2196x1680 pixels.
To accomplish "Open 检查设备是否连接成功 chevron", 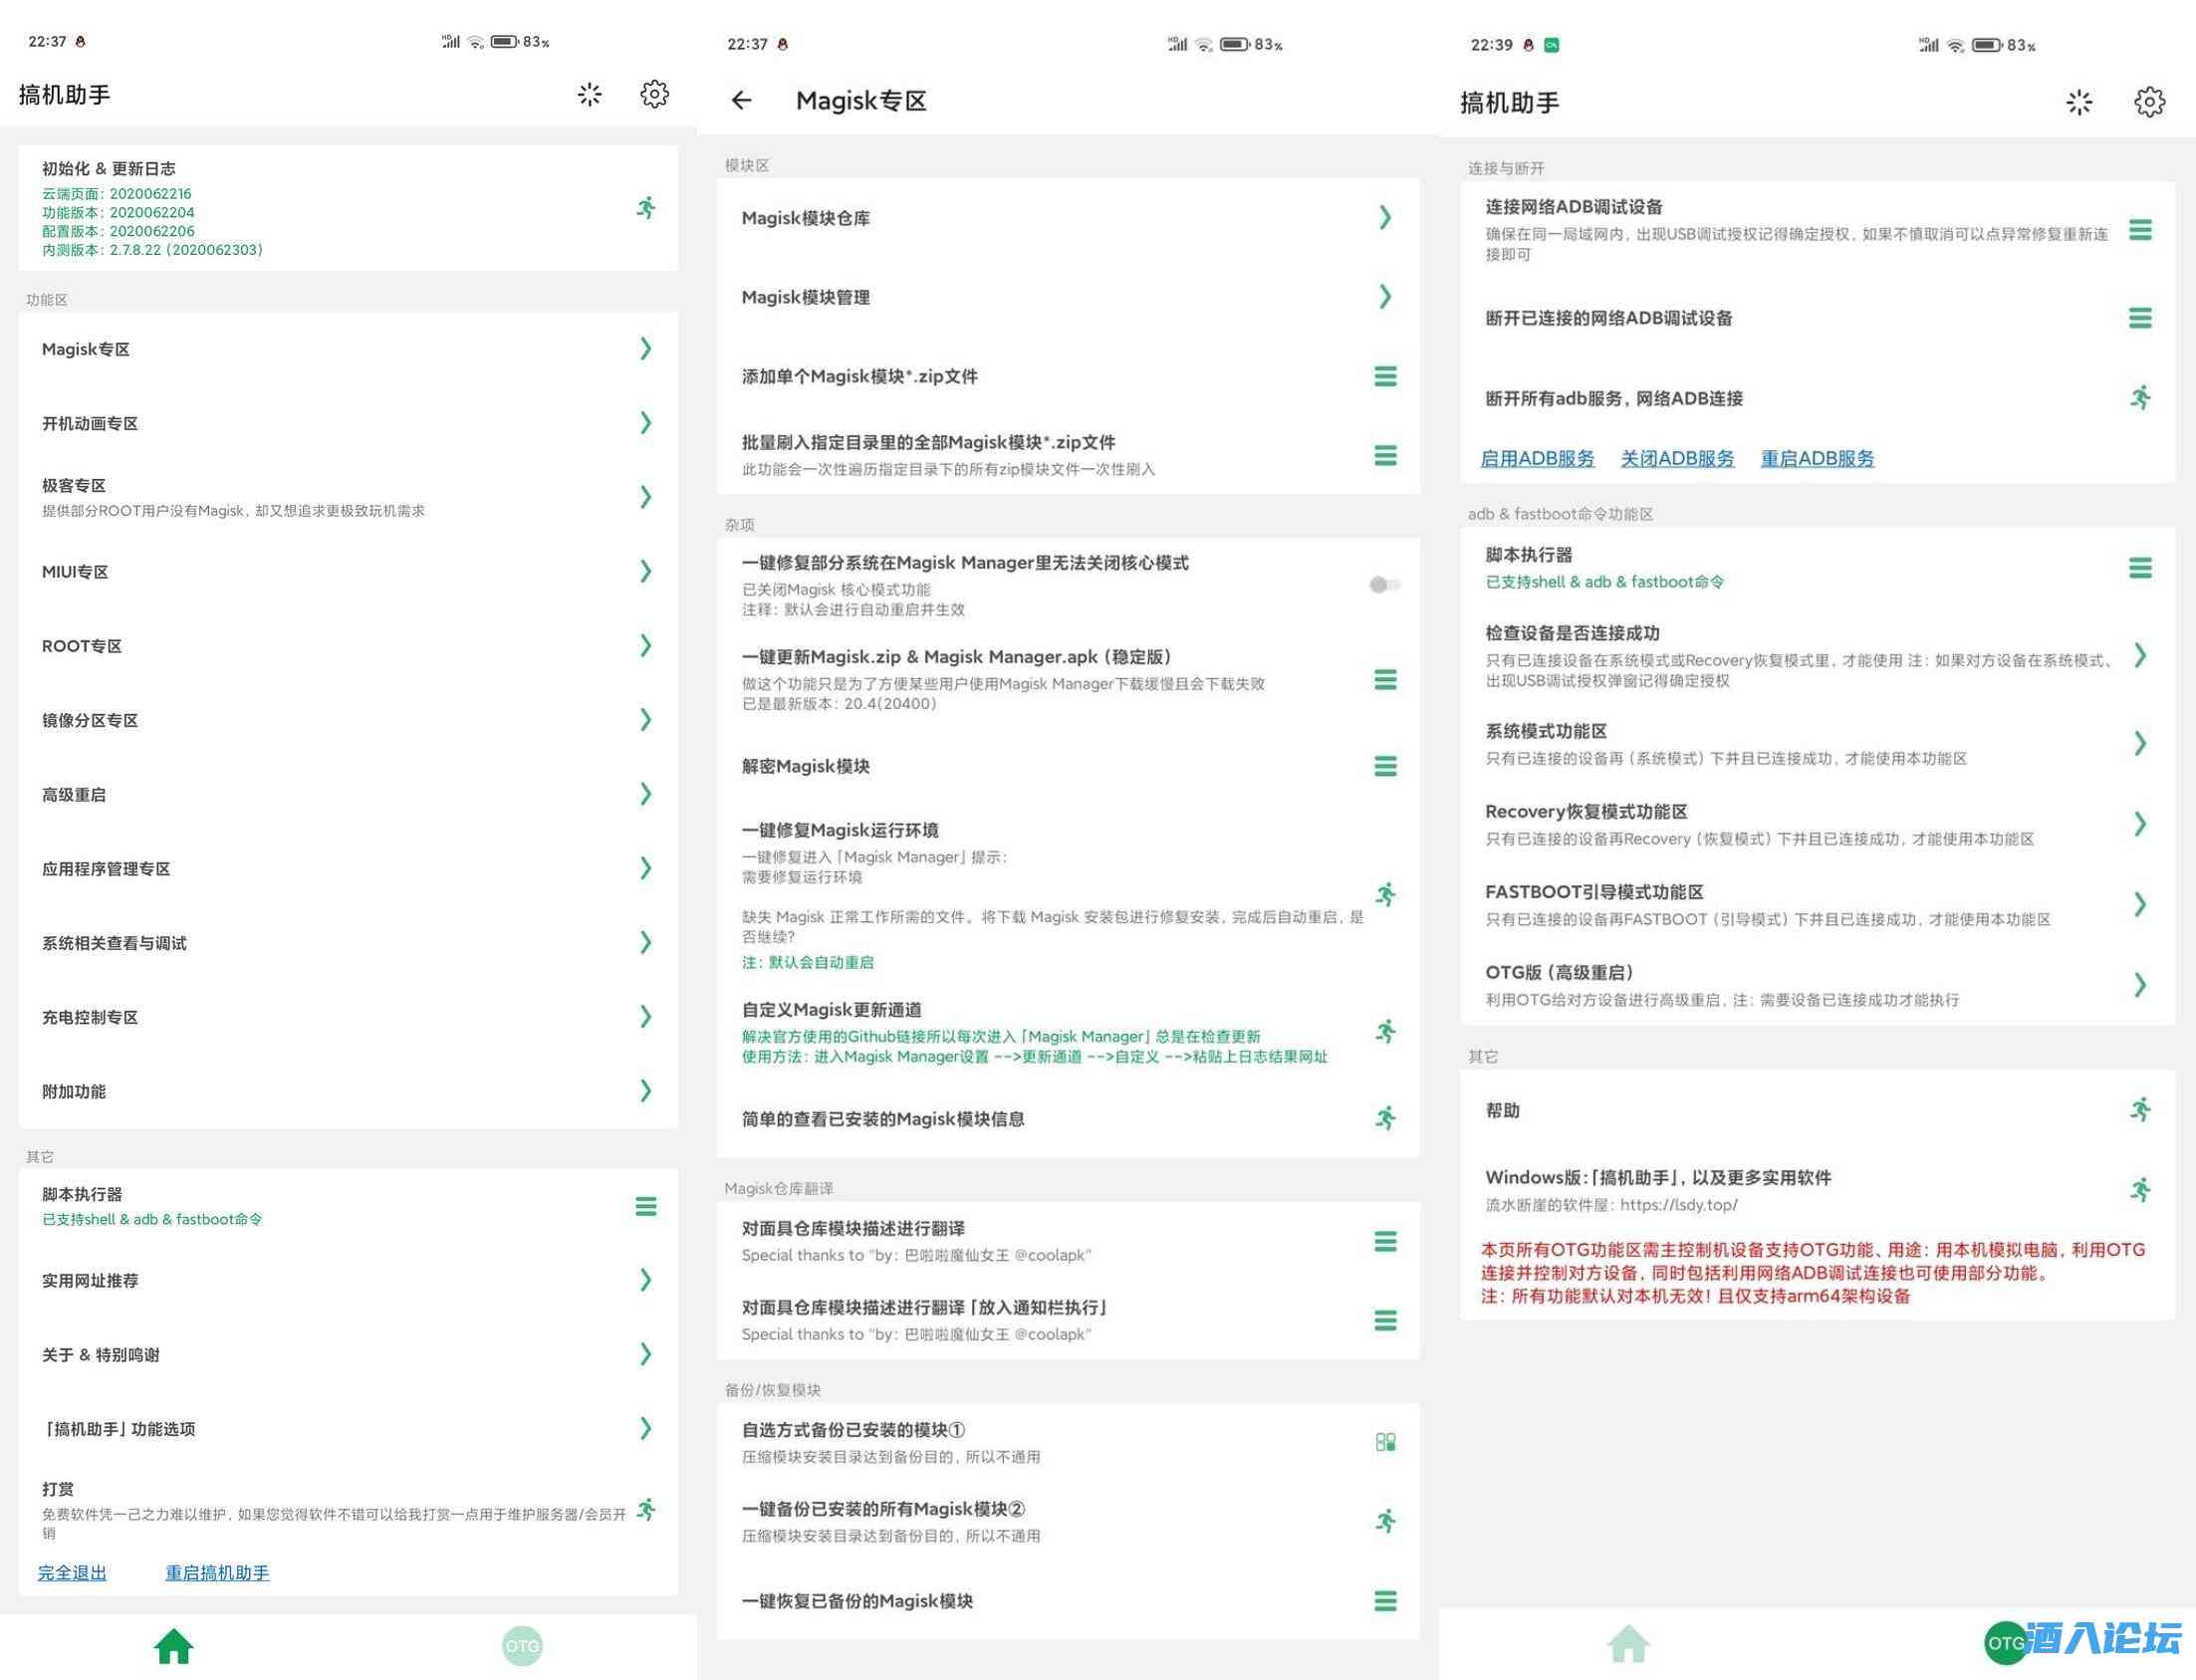I will [x=2140, y=655].
